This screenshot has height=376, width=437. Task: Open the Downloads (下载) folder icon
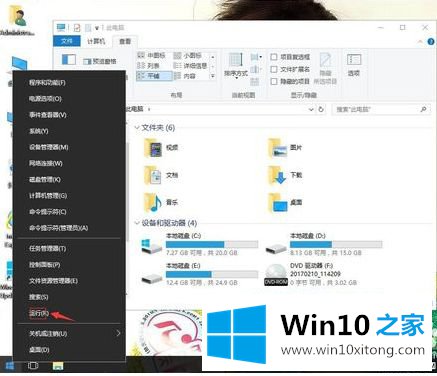(x=278, y=175)
